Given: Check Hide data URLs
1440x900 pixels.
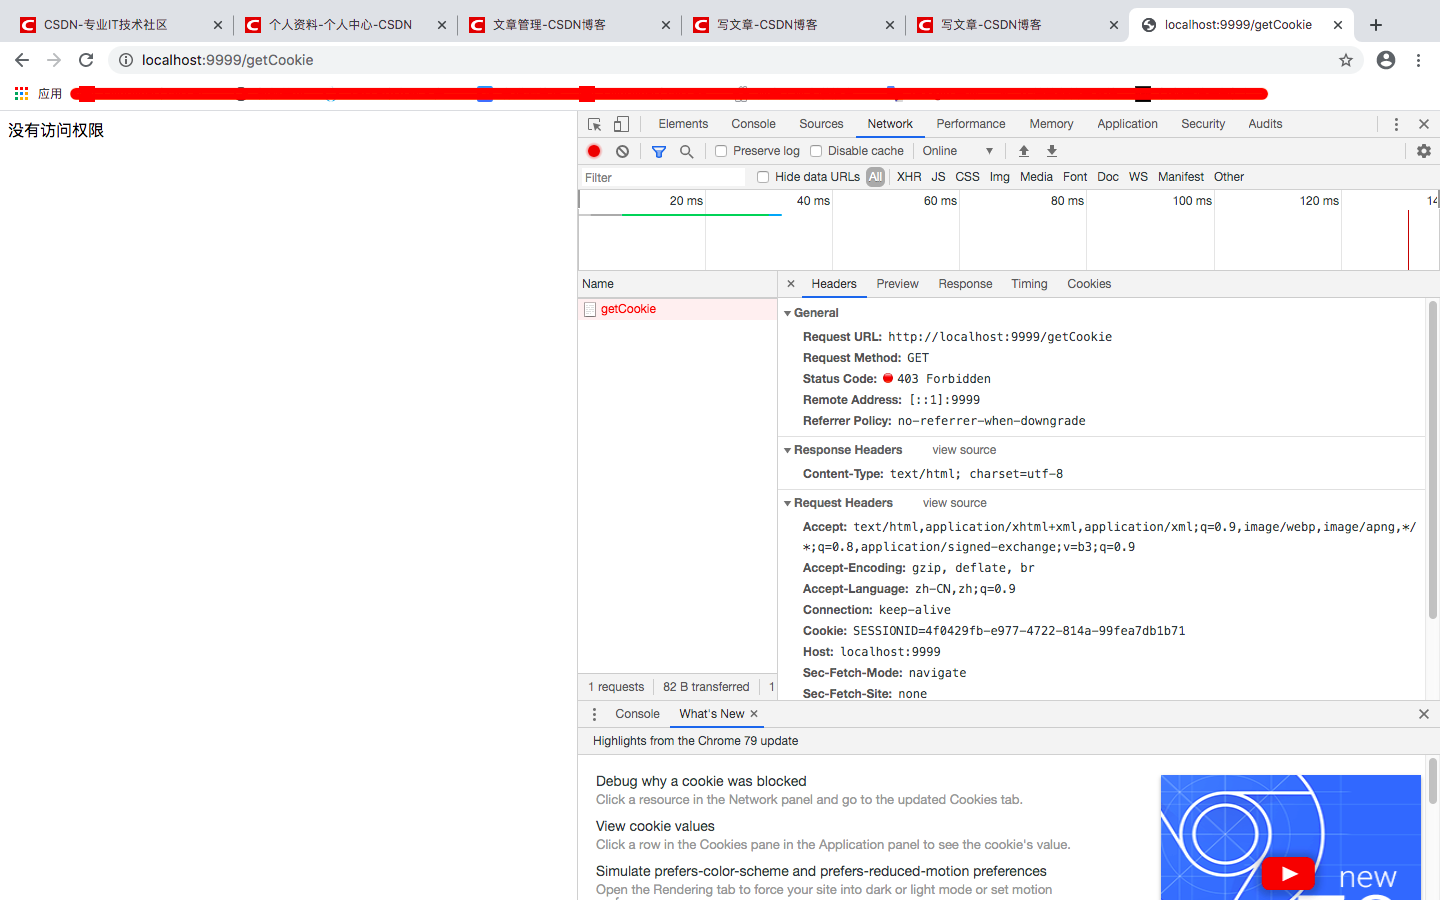Looking at the screenshot, I should (x=763, y=177).
